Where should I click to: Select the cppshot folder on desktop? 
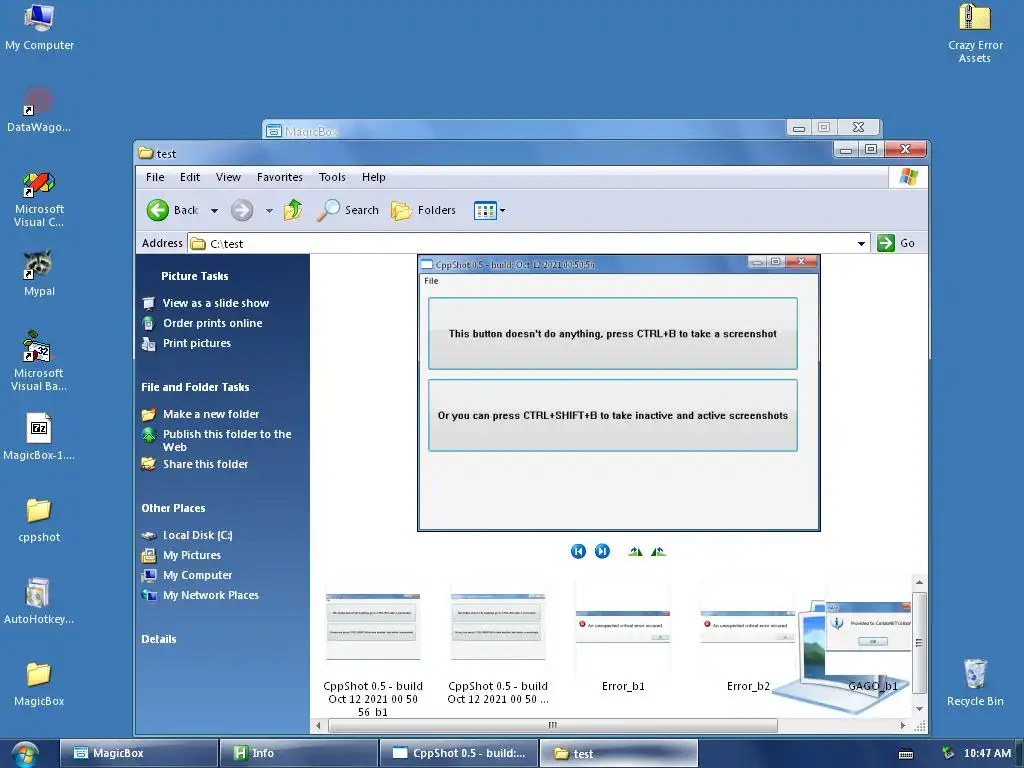point(39,520)
